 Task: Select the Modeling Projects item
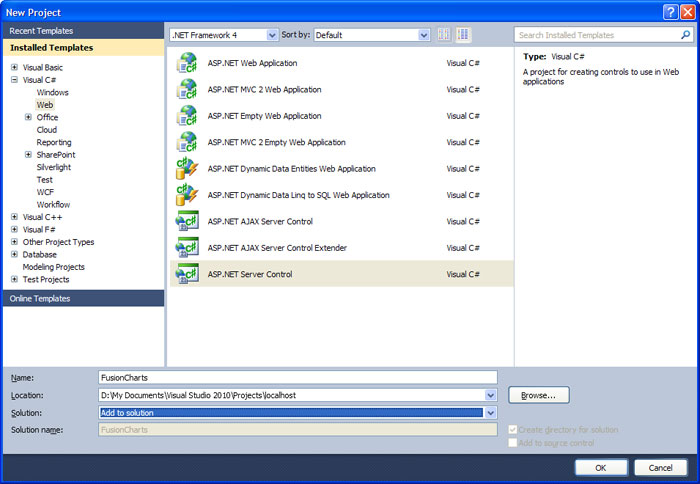(x=54, y=267)
